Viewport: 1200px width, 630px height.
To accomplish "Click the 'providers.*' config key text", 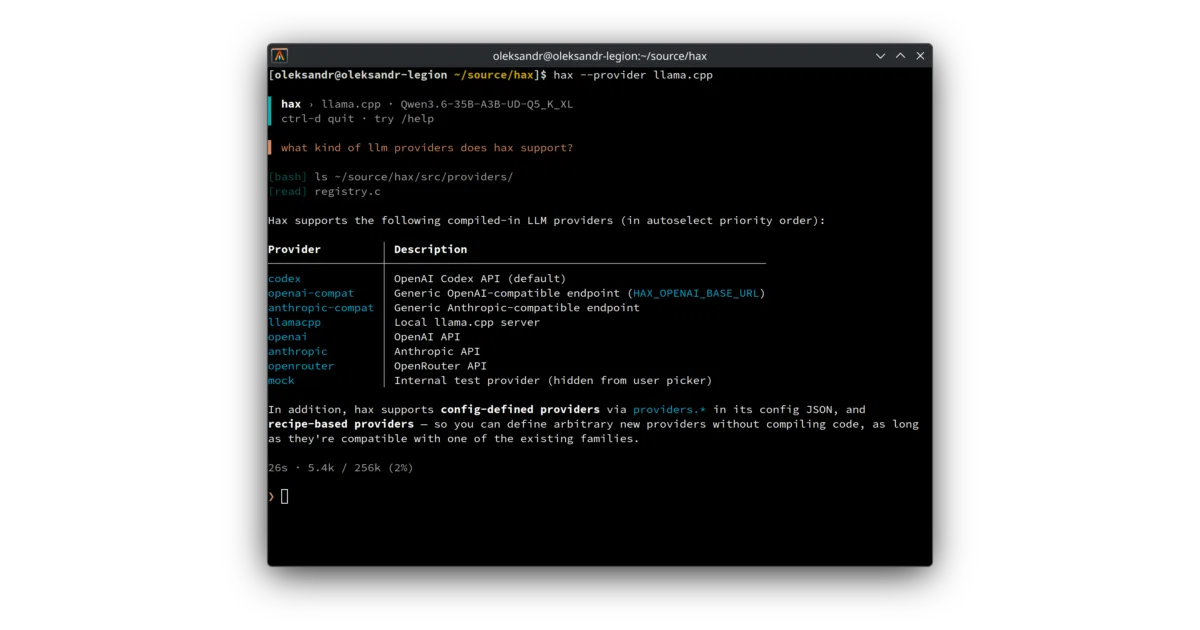I will (x=669, y=409).
